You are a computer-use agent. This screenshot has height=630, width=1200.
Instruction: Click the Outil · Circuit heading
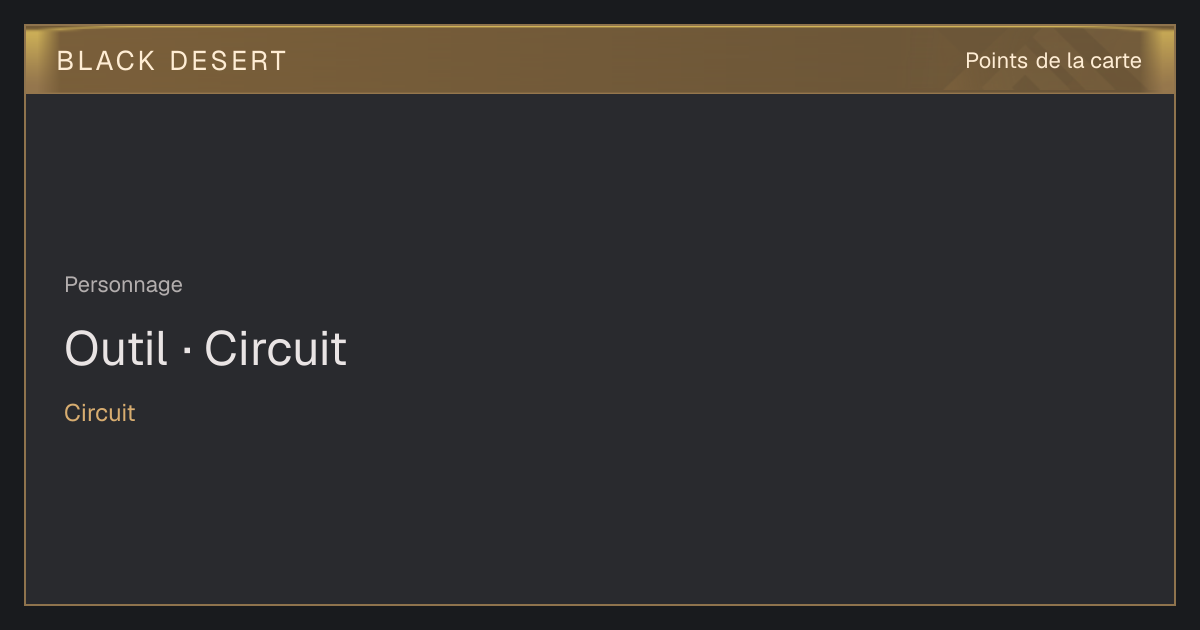coord(205,349)
